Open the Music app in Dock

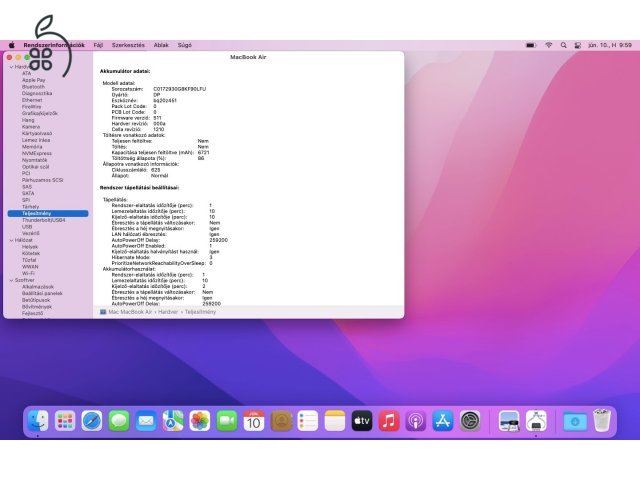(389, 421)
